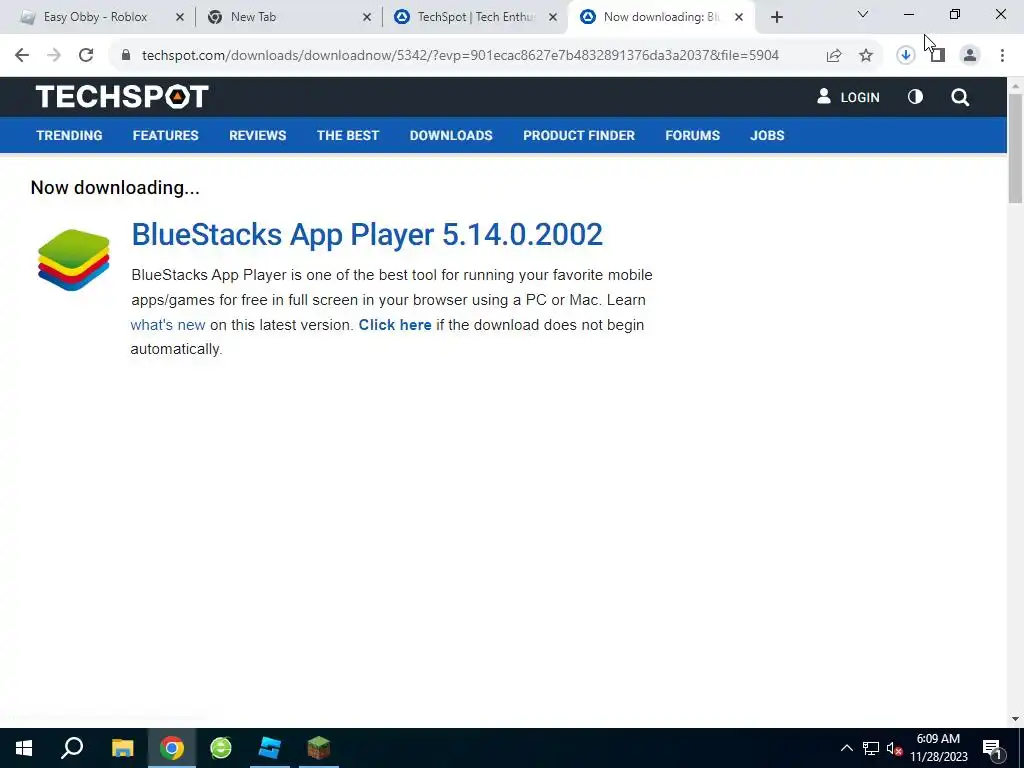
Task: Click the network tray icon
Action: (x=871, y=748)
